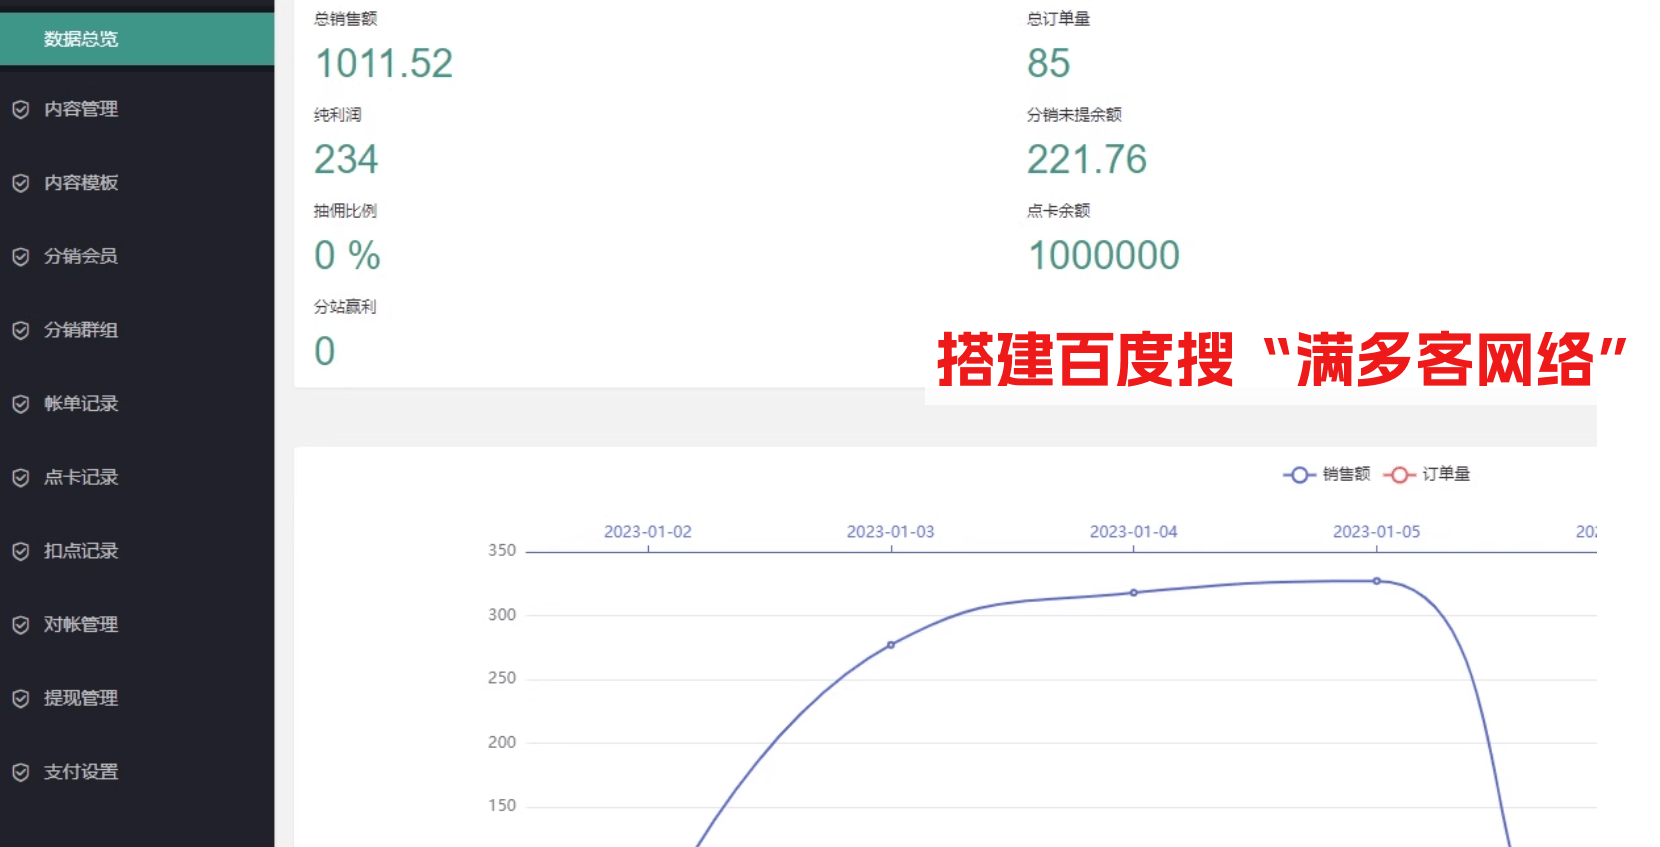Click the shield icon beside 内容模板
Viewport: 1660px width, 847px height.
pyautogui.click(x=20, y=183)
